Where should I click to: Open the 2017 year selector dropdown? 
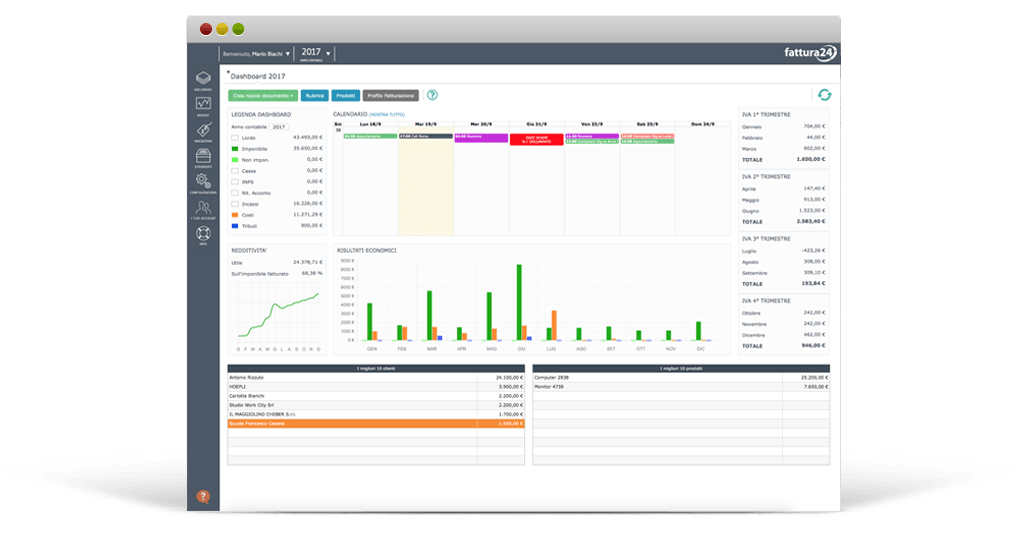[316, 52]
